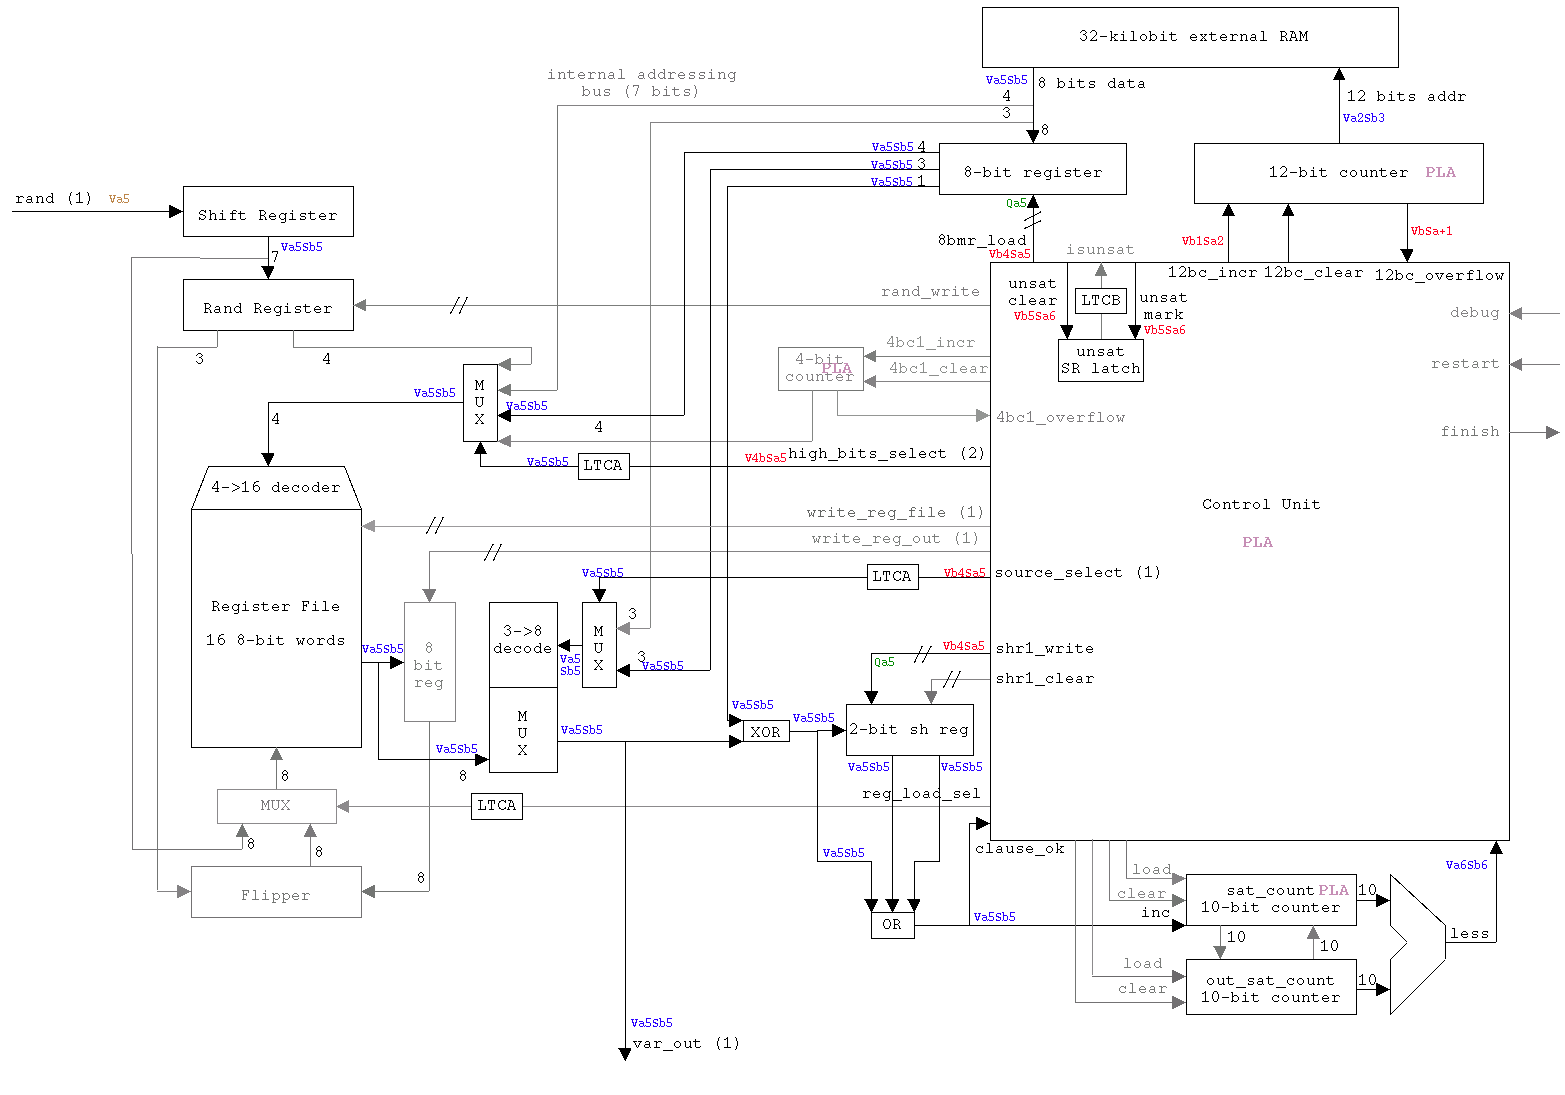Select the out_sat_count 10-bit counter
This screenshot has width=1565, height=1095.
coord(1270,988)
